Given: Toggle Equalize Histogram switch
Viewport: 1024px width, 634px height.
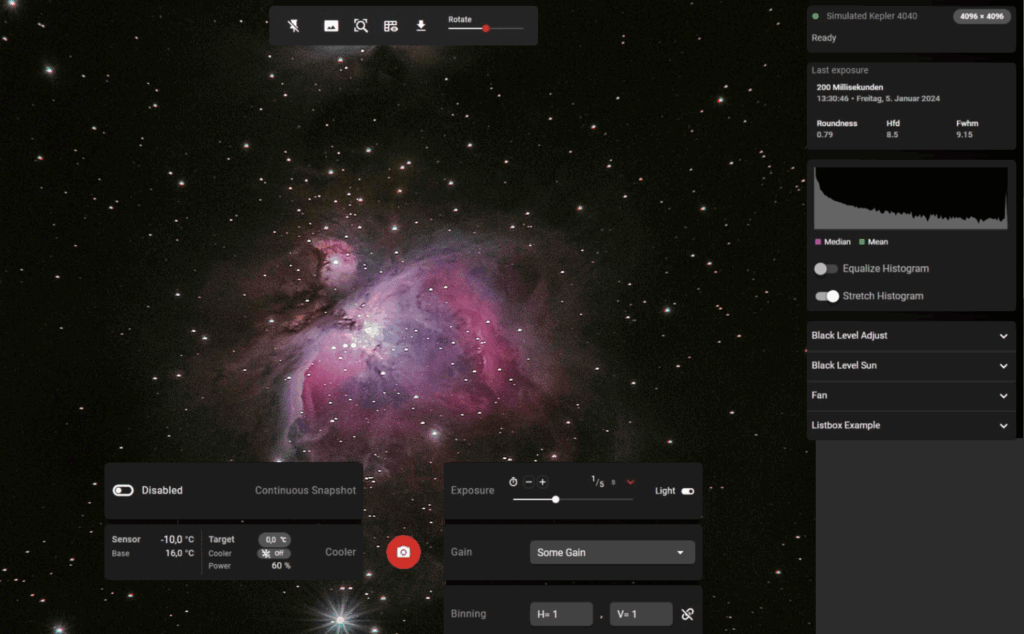Looking at the screenshot, I should click(x=826, y=269).
